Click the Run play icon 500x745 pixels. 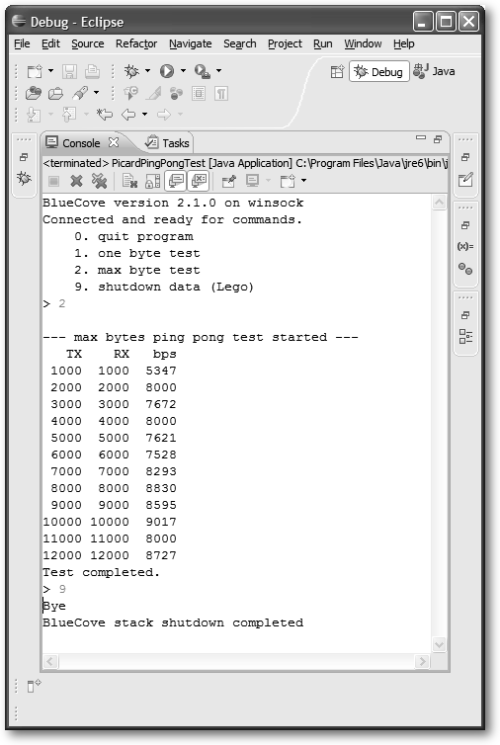pos(166,71)
